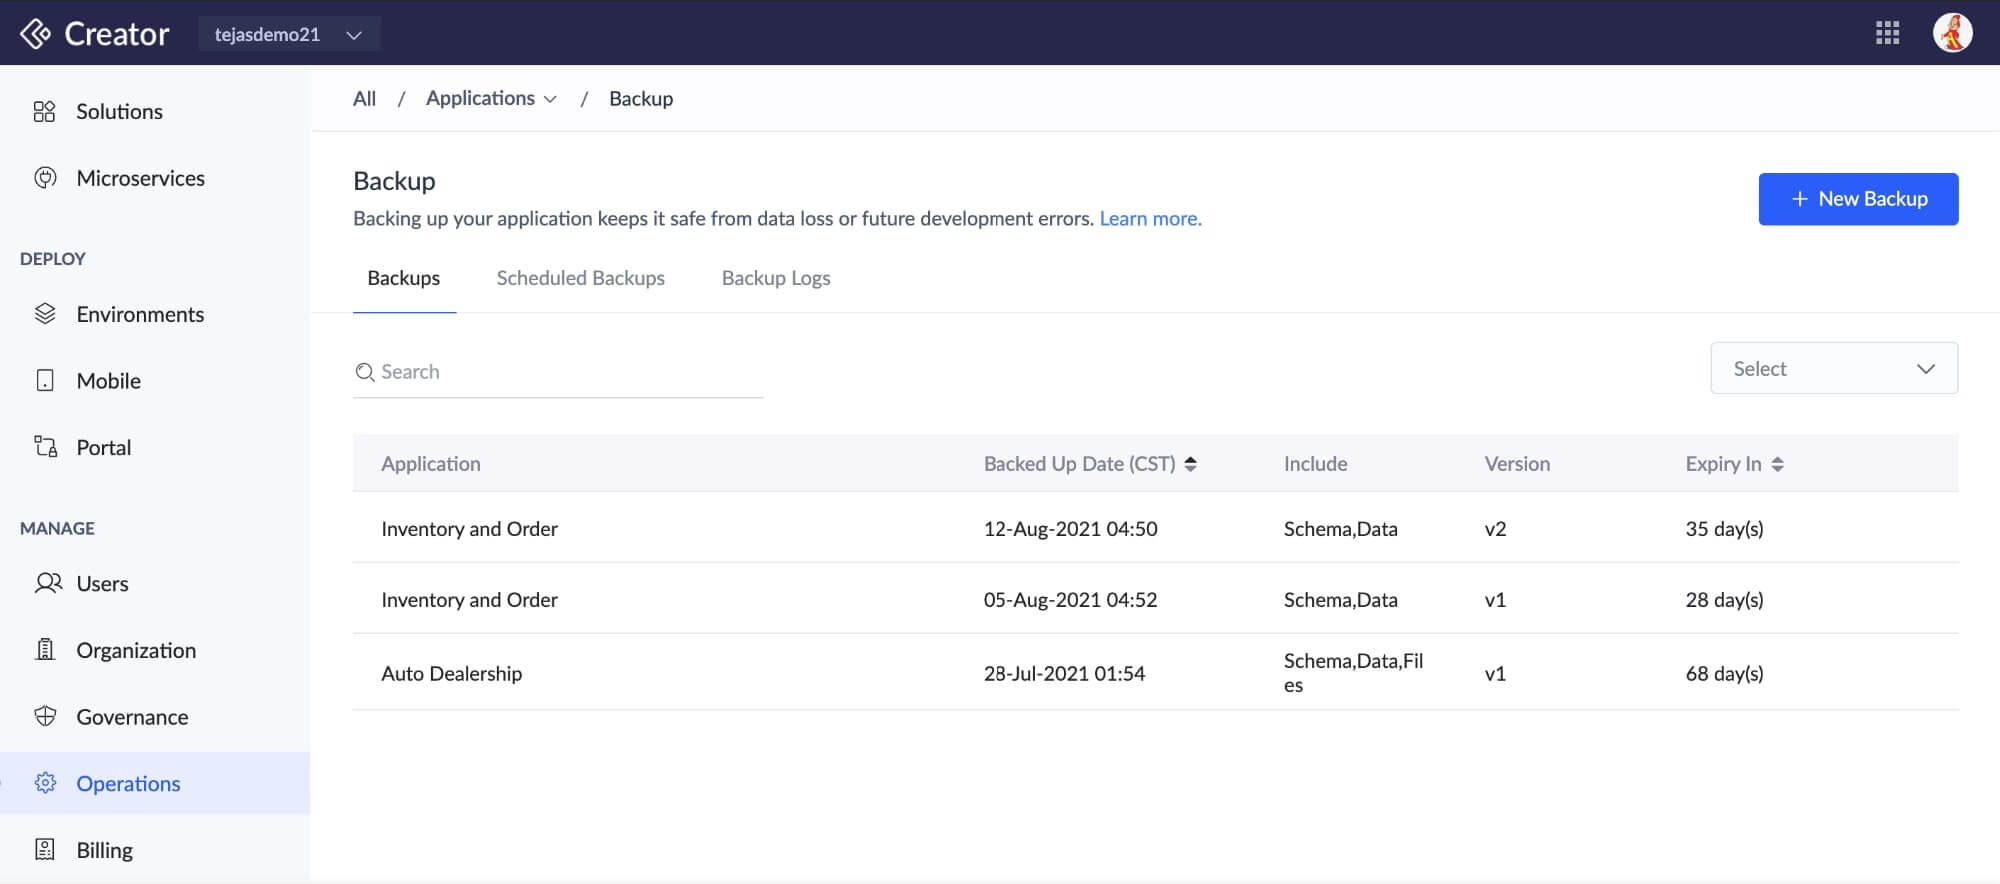Select the Mobile device icon
The image size is (2000, 884).
click(x=45, y=381)
